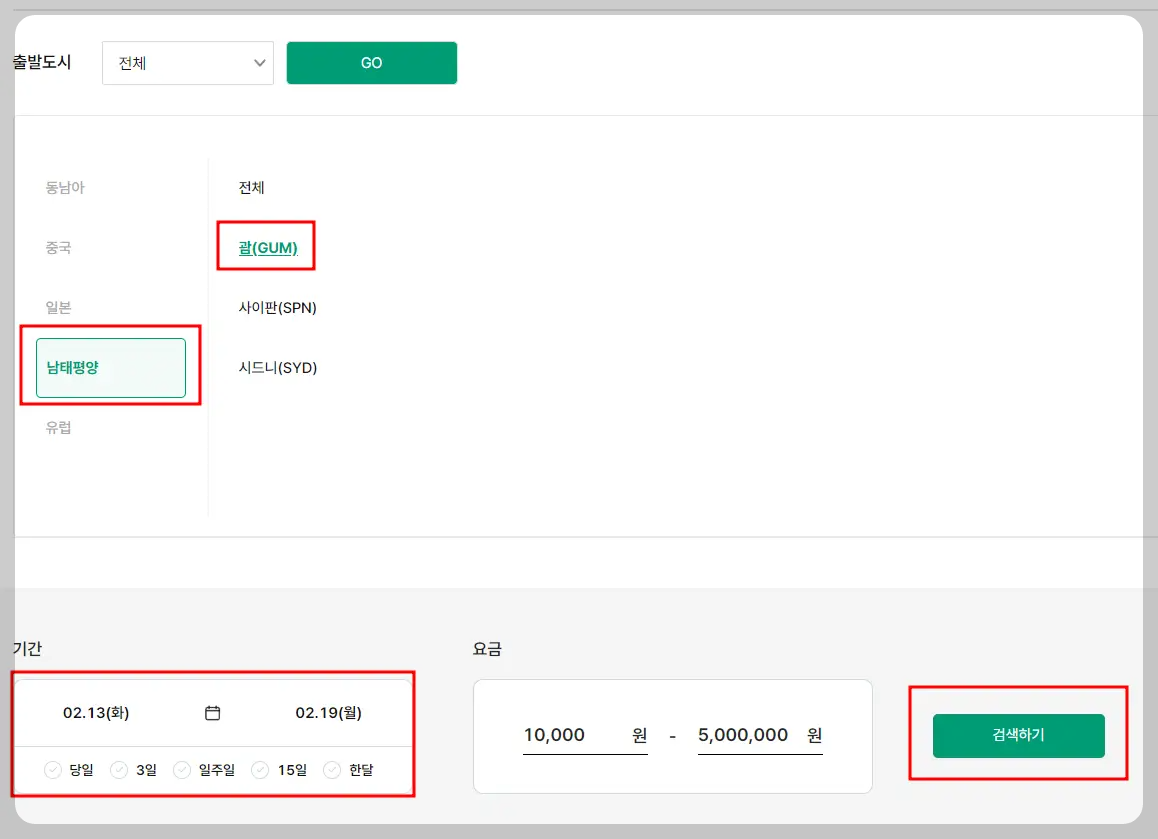
Task: Select 전체 to include all destinations
Action: click(251, 187)
